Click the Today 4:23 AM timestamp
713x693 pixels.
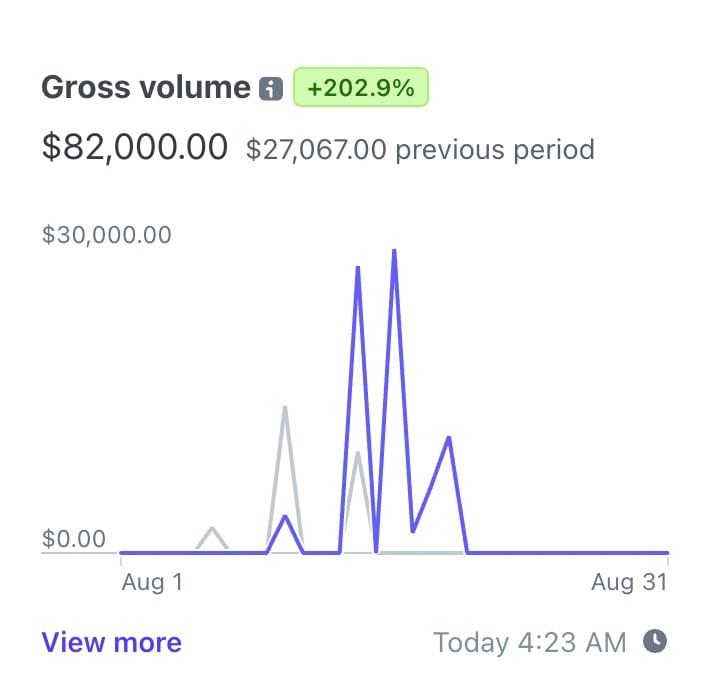coord(530,641)
